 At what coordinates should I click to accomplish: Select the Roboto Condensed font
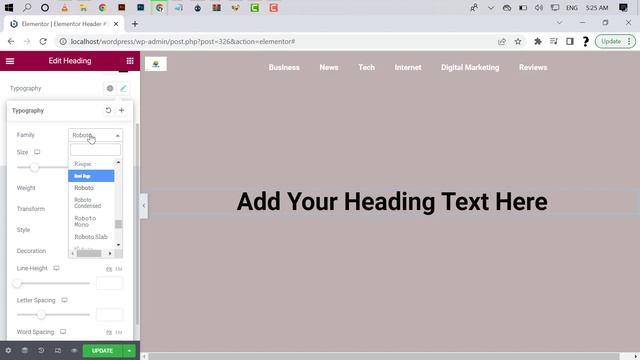[x=91, y=203]
